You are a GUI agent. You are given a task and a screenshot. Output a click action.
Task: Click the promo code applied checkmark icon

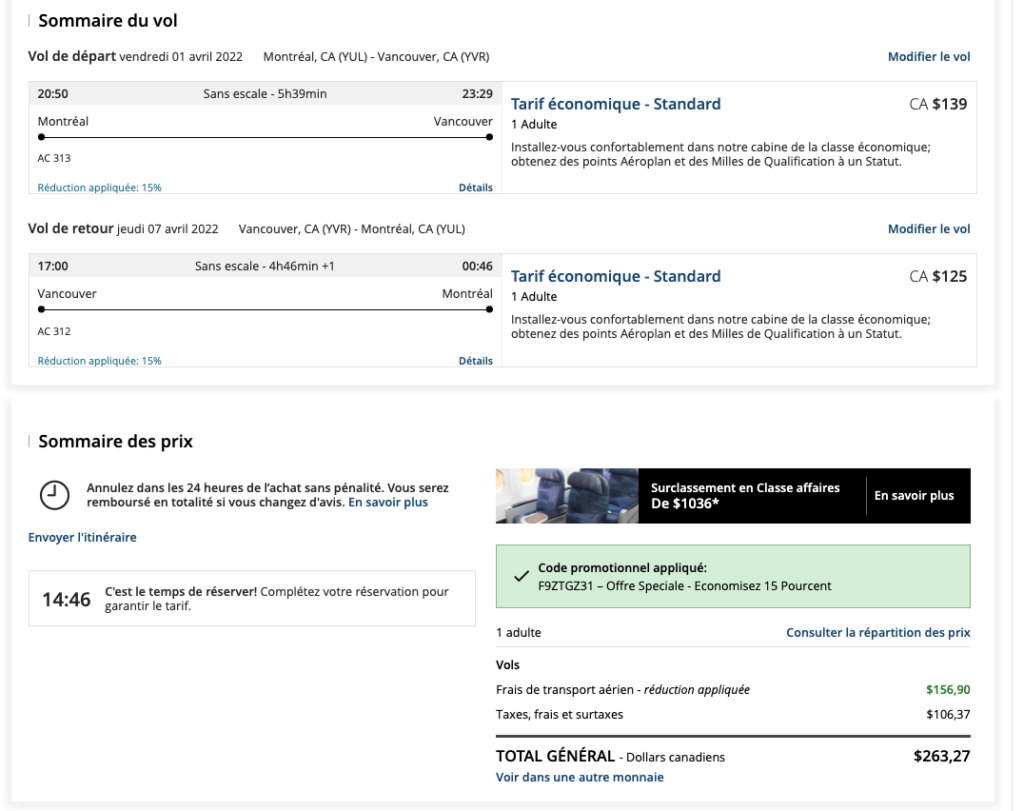[x=520, y=576]
